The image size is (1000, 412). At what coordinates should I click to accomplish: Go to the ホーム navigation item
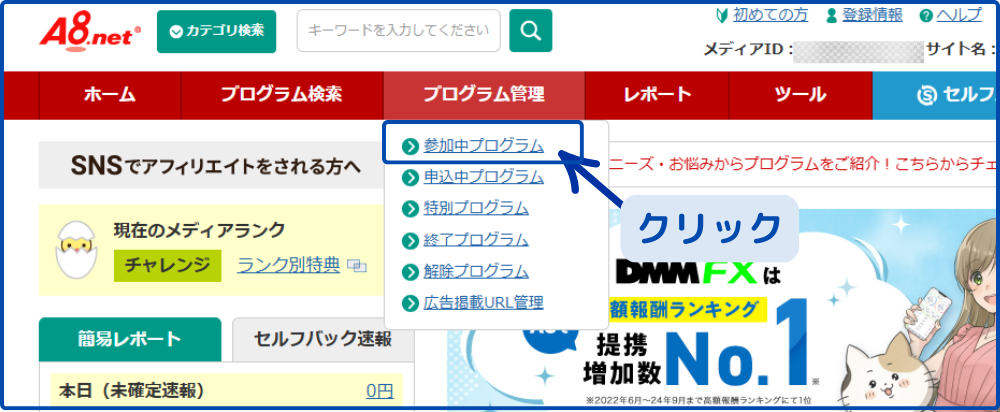[109, 95]
